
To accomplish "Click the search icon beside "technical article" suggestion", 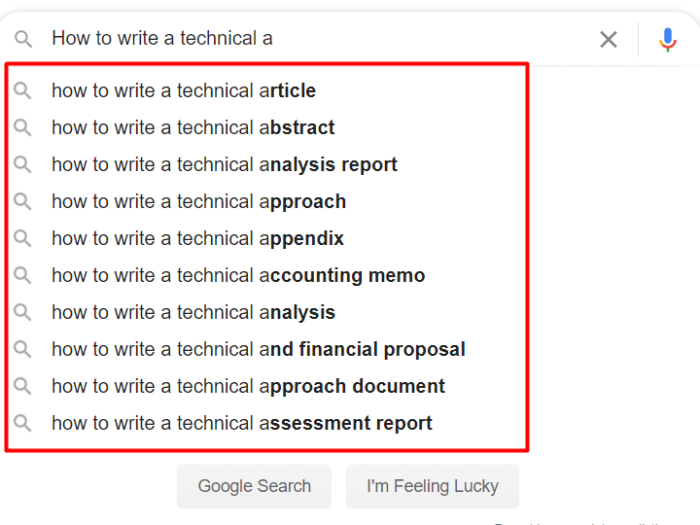I will [x=23, y=91].
